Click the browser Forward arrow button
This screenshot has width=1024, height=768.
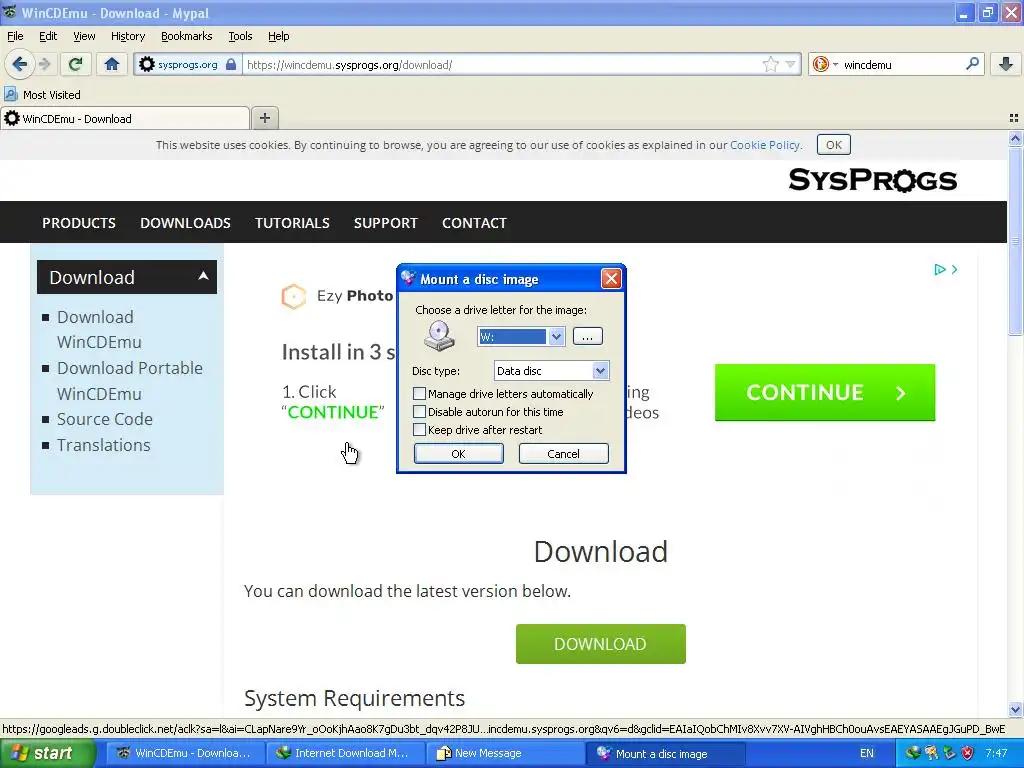[45, 64]
